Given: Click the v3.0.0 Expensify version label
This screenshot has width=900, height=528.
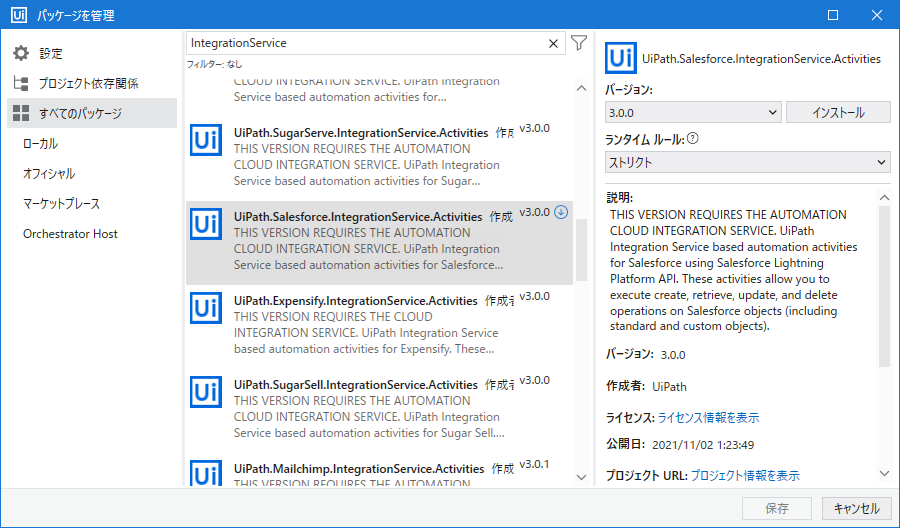Looking at the screenshot, I should (x=534, y=296).
